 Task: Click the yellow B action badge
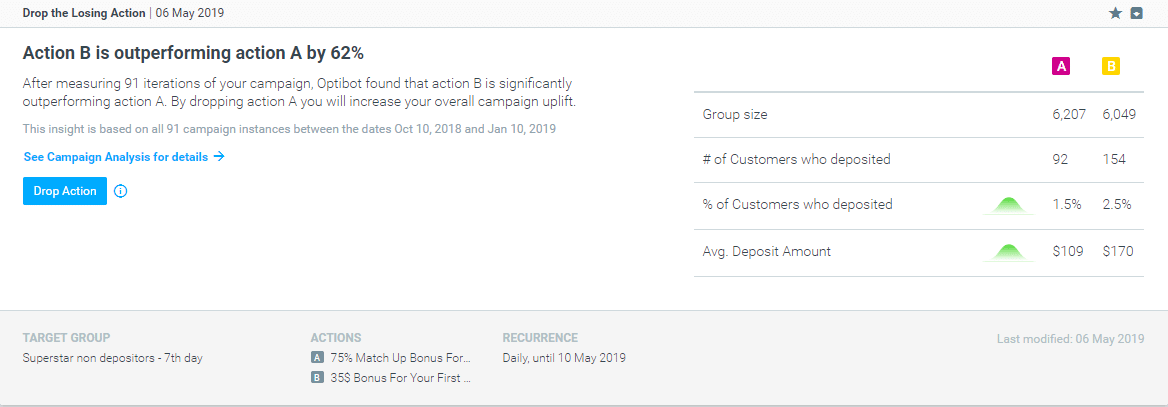(x=1111, y=66)
